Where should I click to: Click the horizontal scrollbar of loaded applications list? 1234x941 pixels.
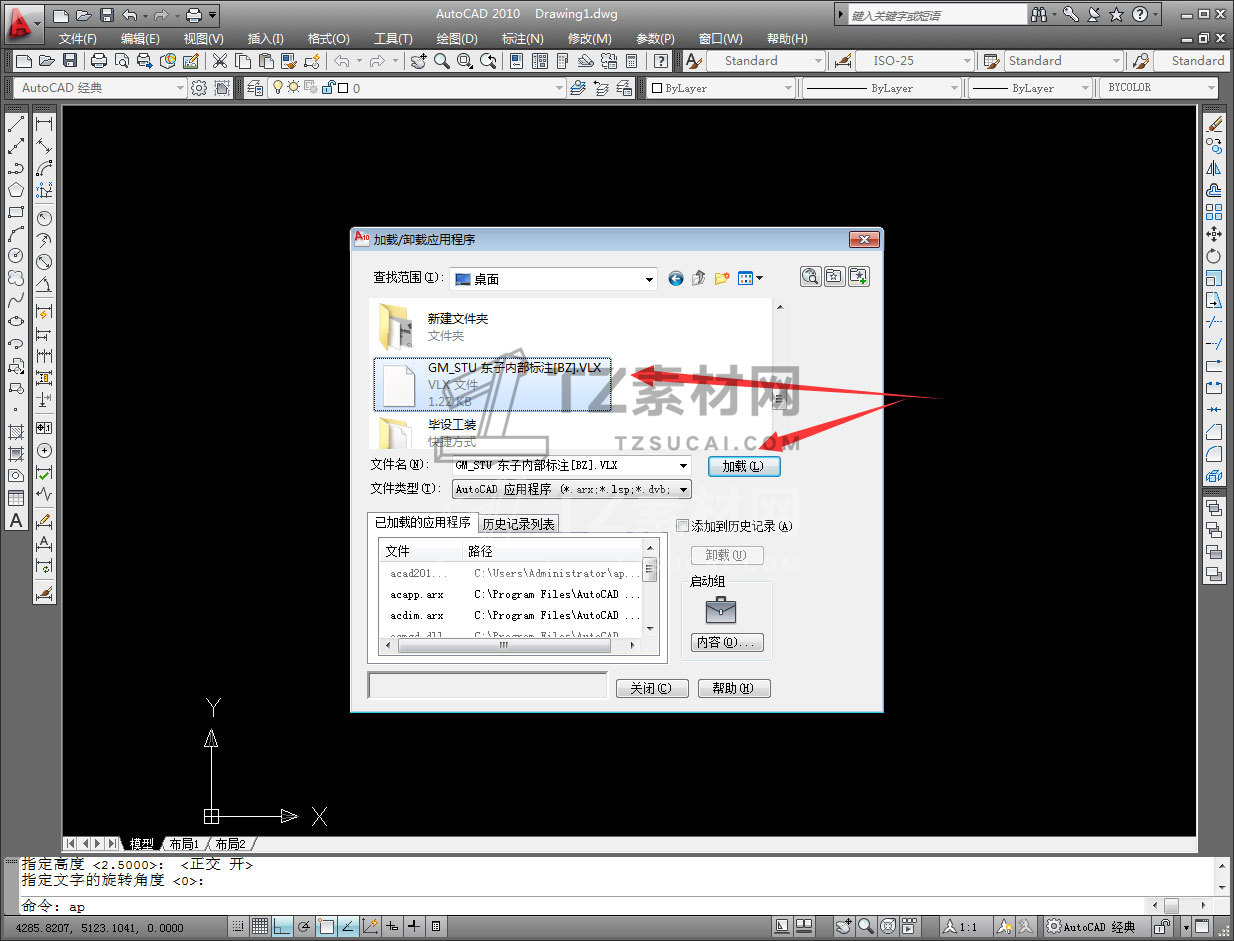click(x=511, y=646)
